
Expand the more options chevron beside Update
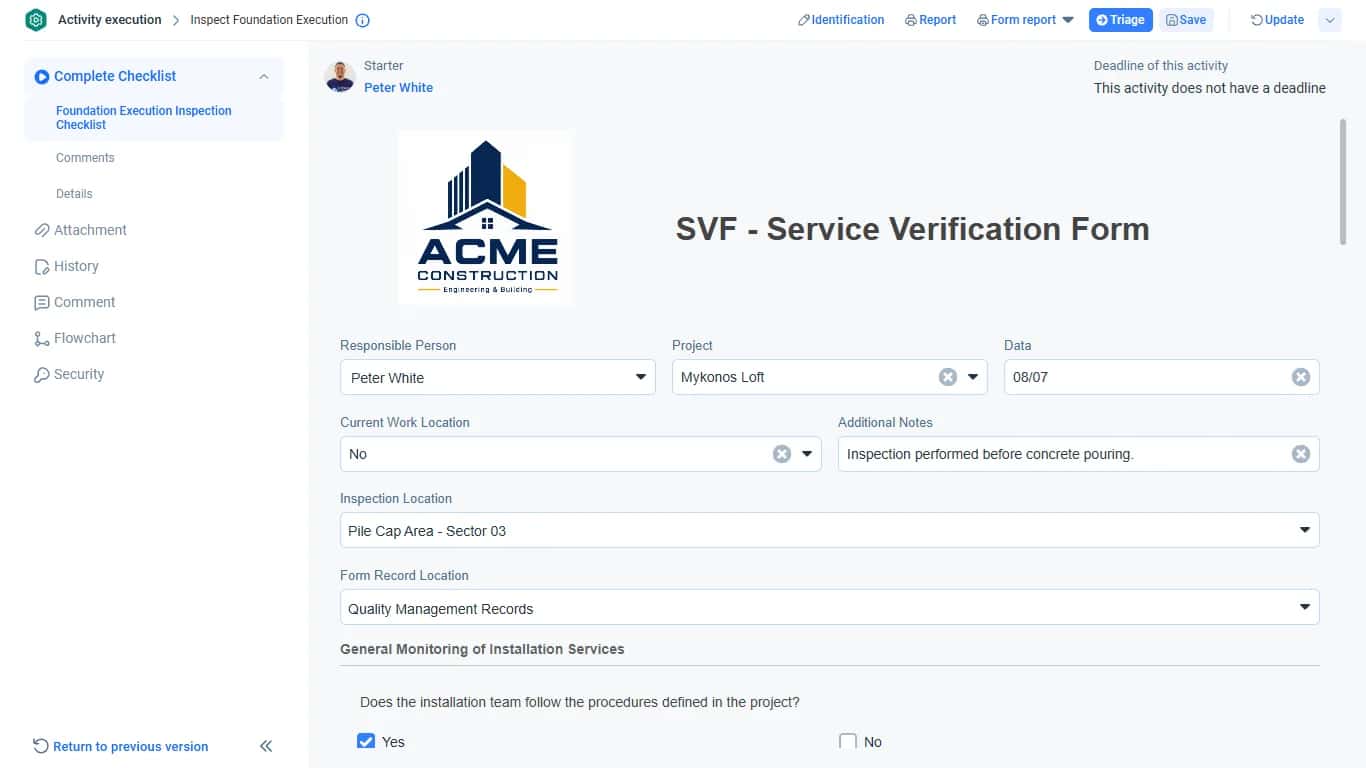1330,20
